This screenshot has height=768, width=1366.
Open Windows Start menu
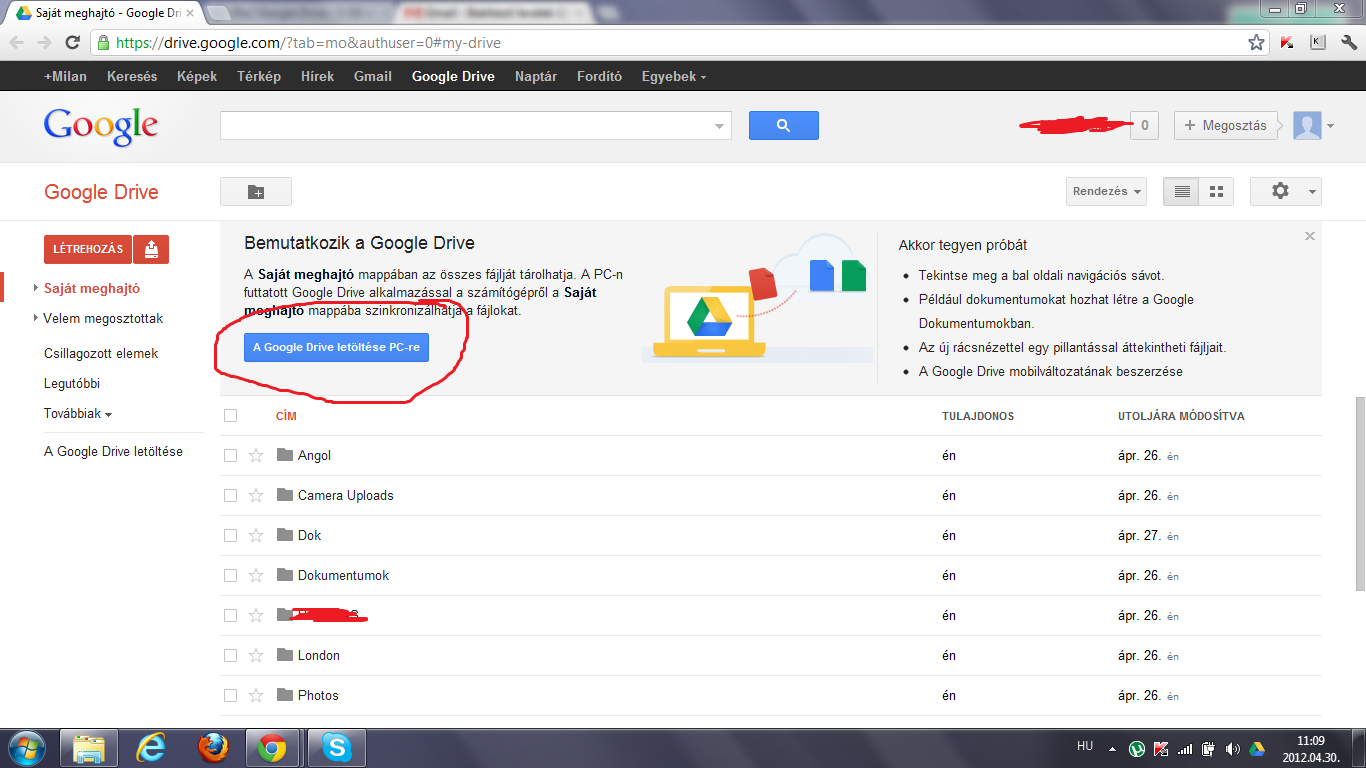click(27, 747)
